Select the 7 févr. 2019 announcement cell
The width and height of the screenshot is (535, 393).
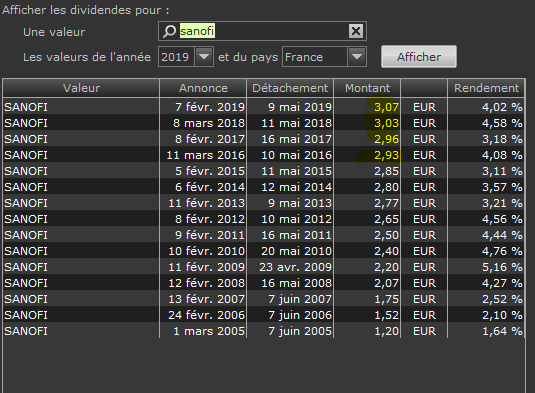(203, 107)
